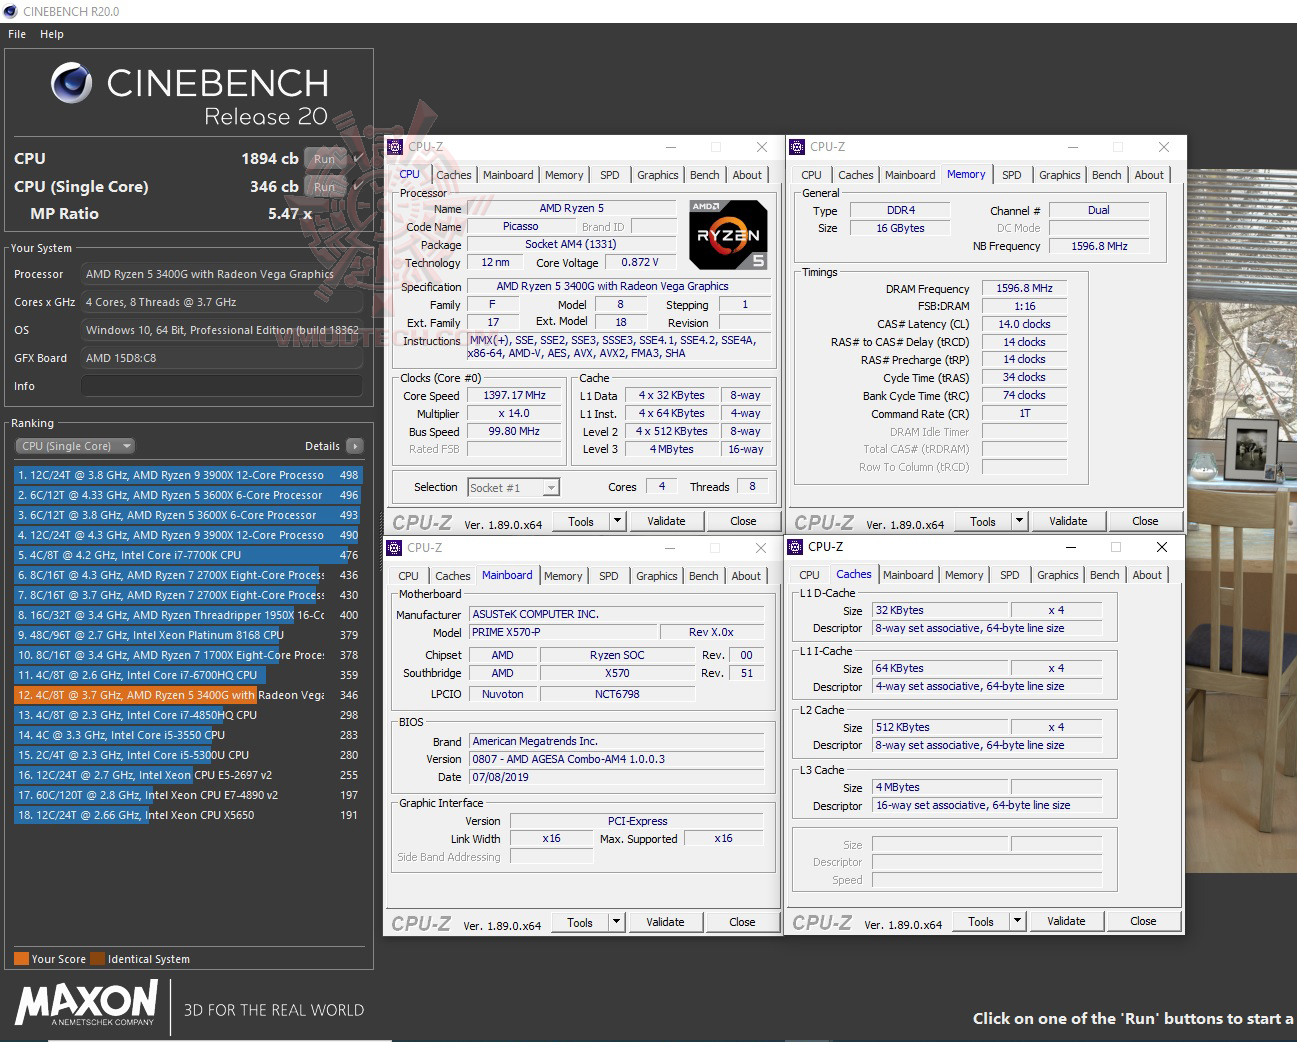Select highlighted Ryzen 5 3400G ranking entry

(188, 695)
